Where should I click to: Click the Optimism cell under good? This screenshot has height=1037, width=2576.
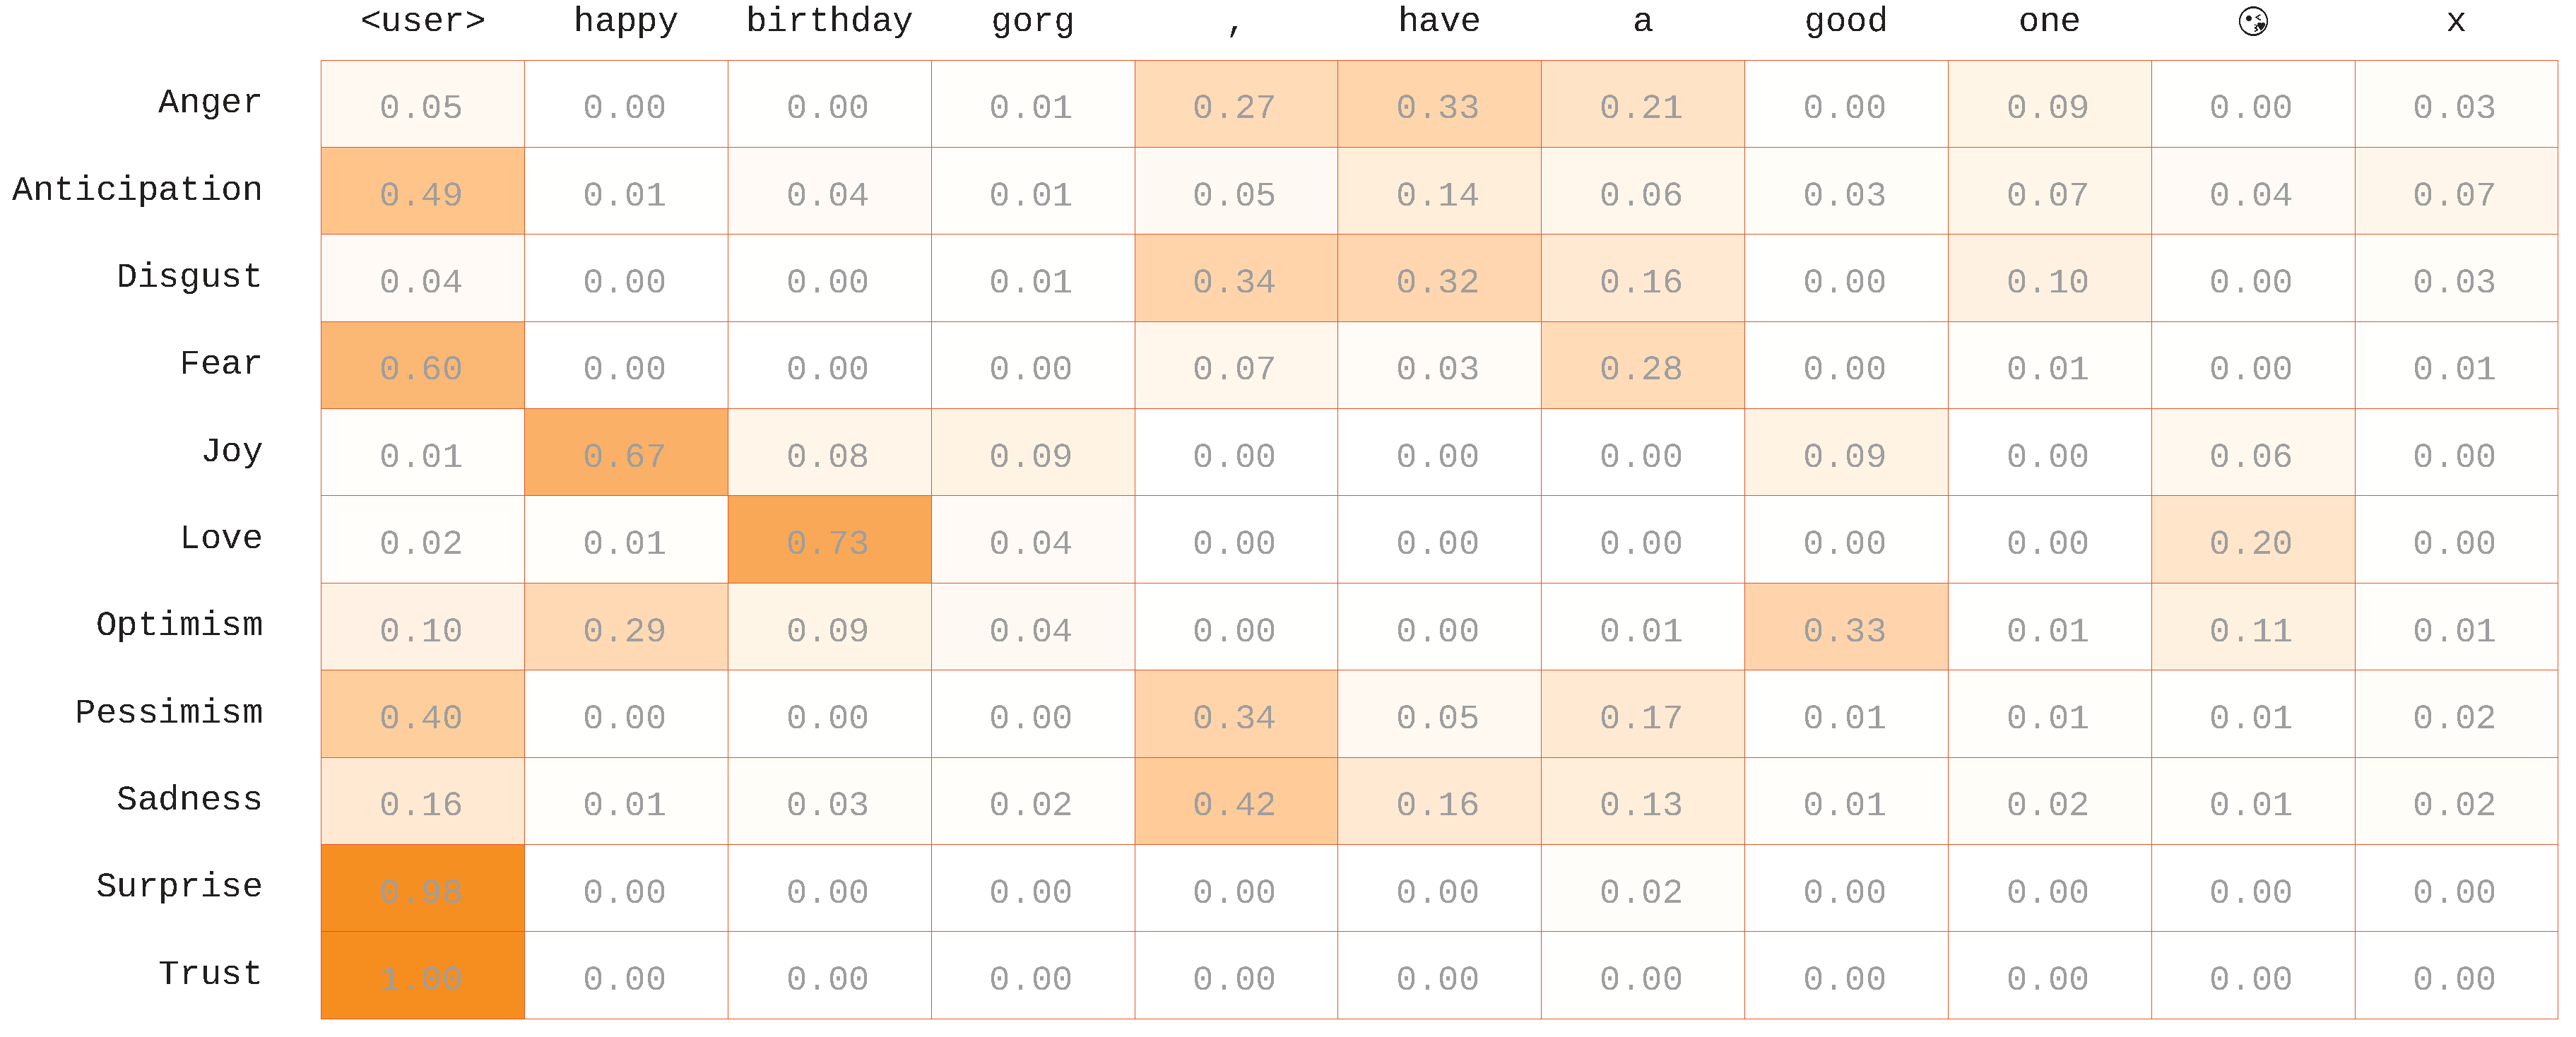(1845, 628)
